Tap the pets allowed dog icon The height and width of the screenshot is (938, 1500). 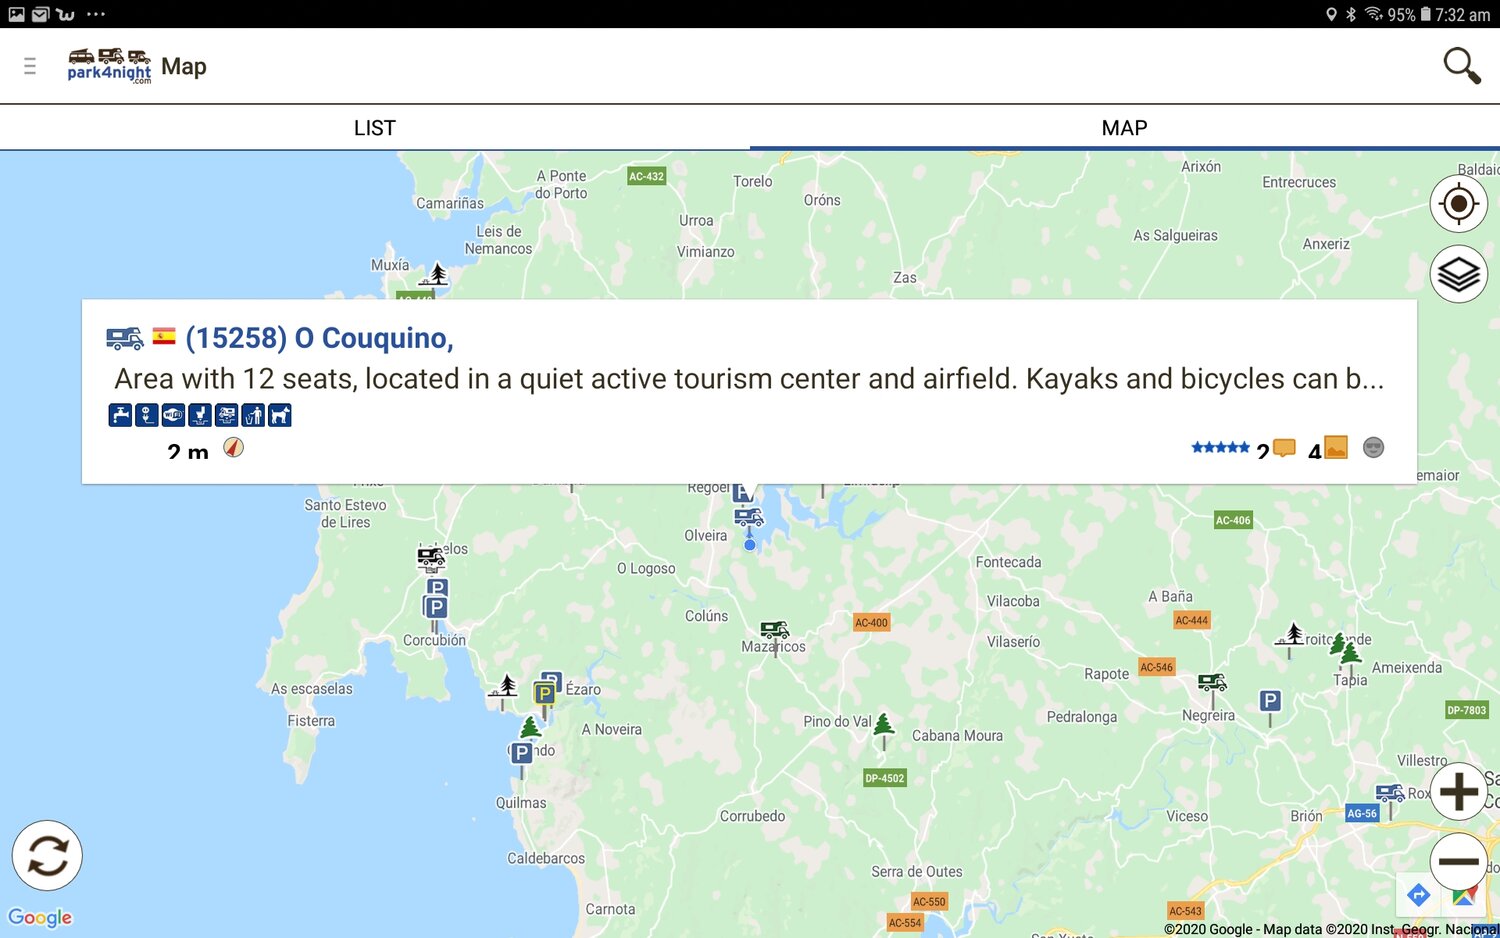click(280, 415)
